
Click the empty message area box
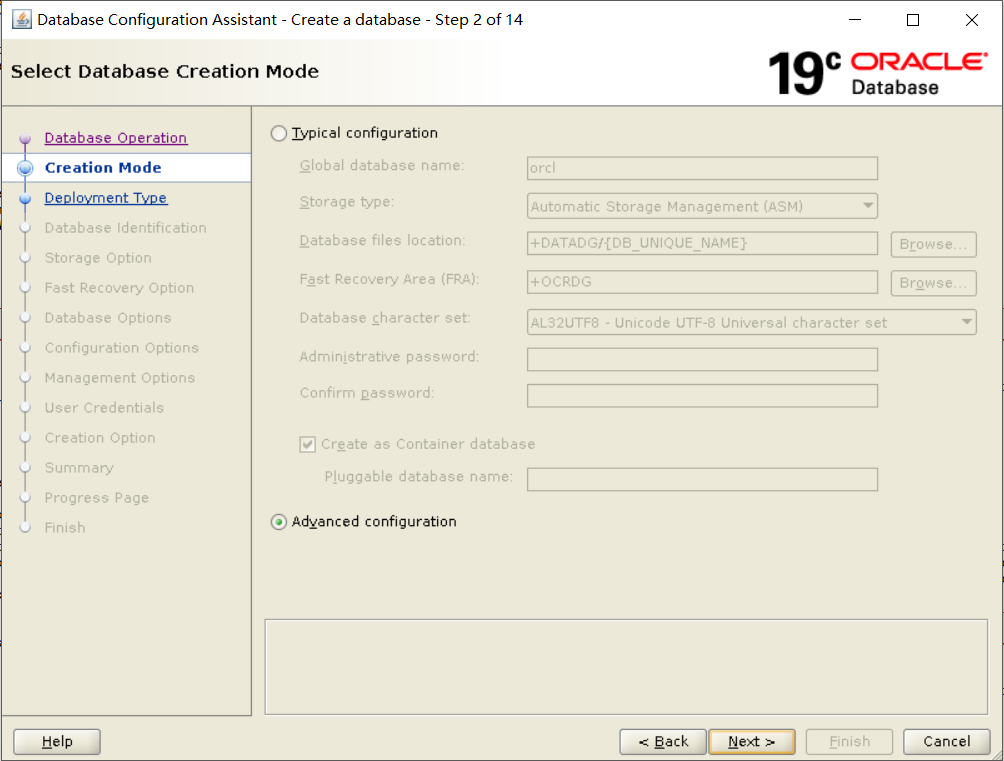click(x=626, y=667)
